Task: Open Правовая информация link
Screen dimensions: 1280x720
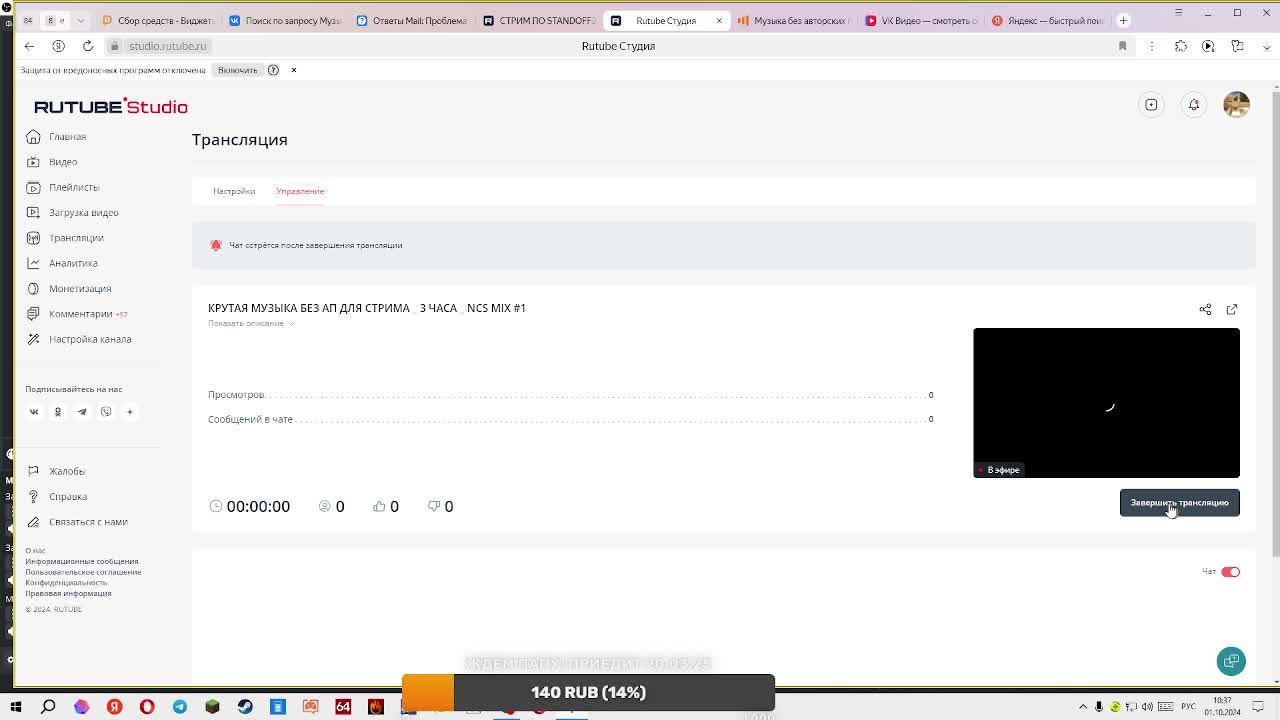Action: coord(68,594)
